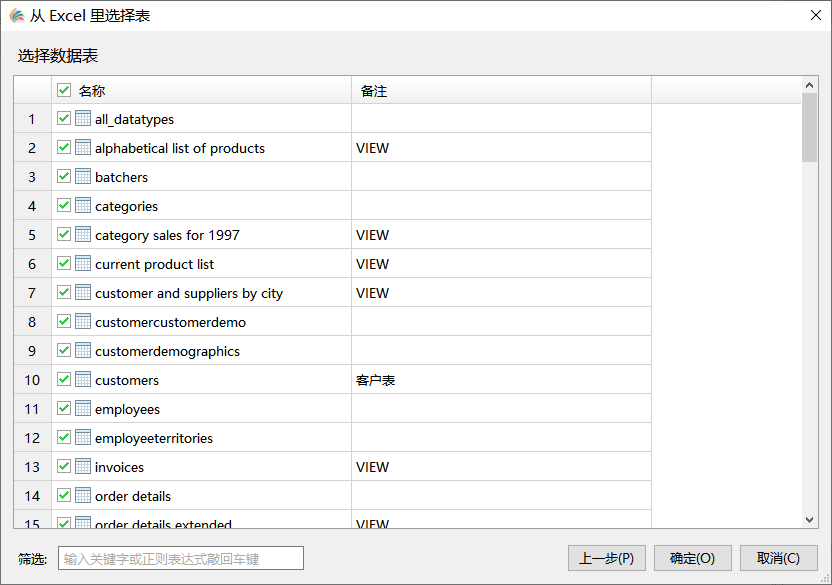Click the table icon beside all_datatypes
The image size is (832, 585).
[83, 119]
